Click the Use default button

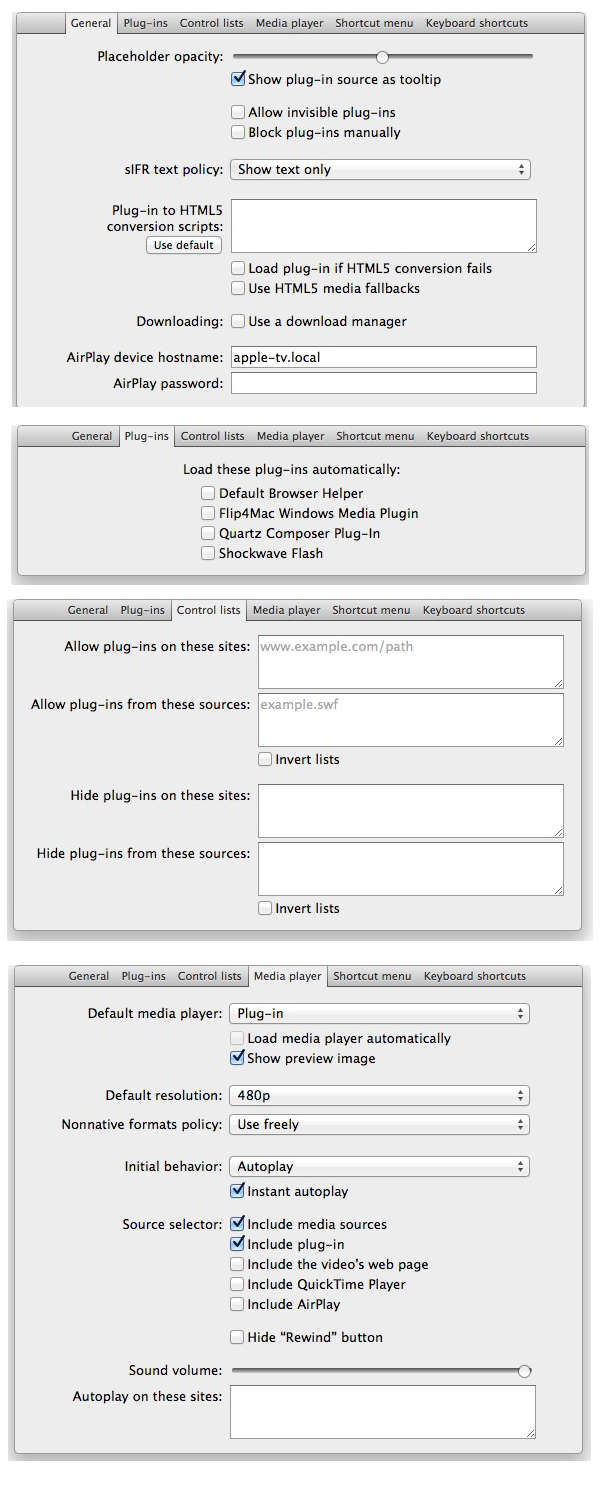click(184, 245)
